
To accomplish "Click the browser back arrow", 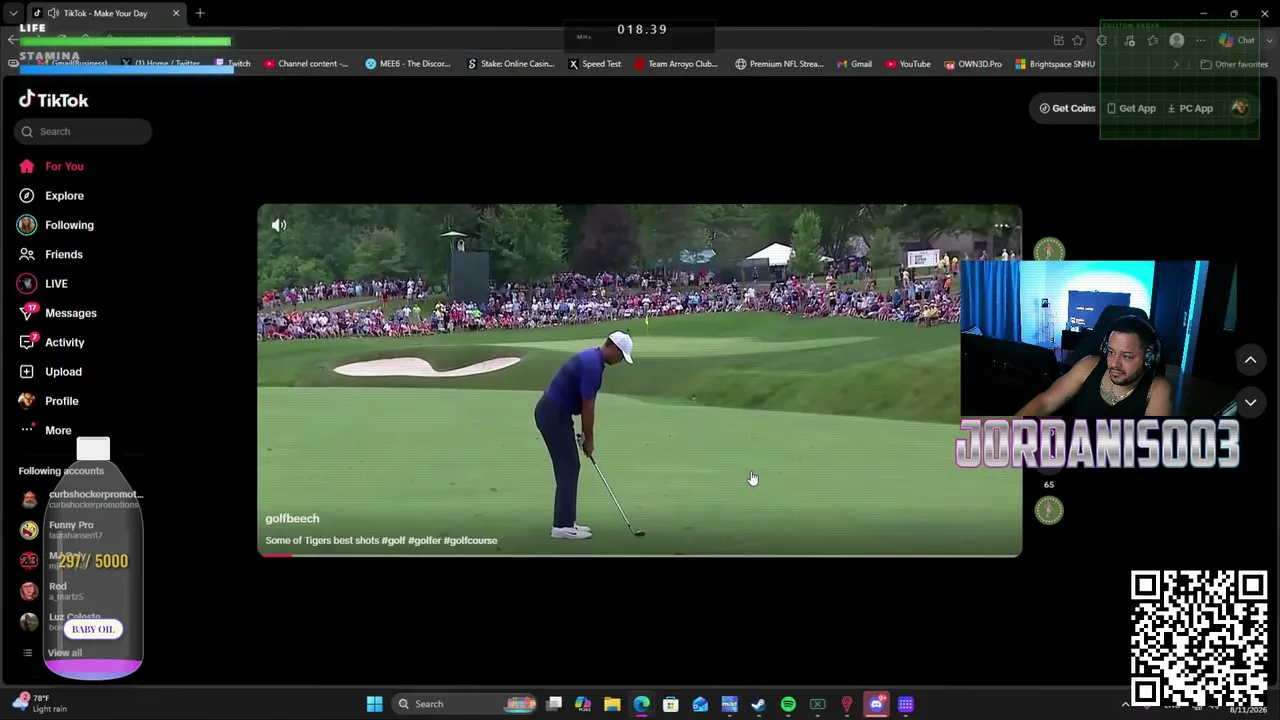I will 12,40.
